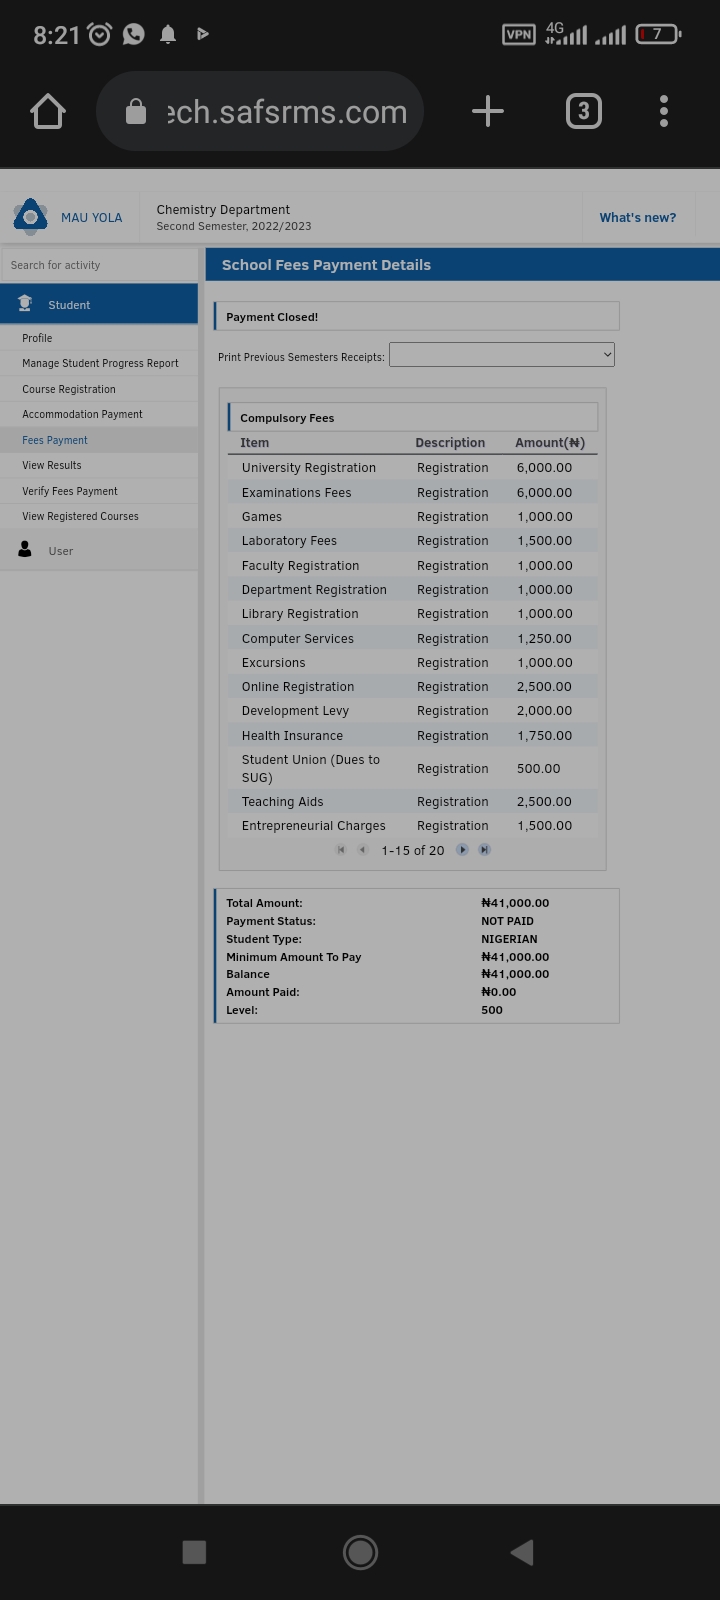Open Verify Fees Payment link
The image size is (720, 1600).
pos(70,491)
